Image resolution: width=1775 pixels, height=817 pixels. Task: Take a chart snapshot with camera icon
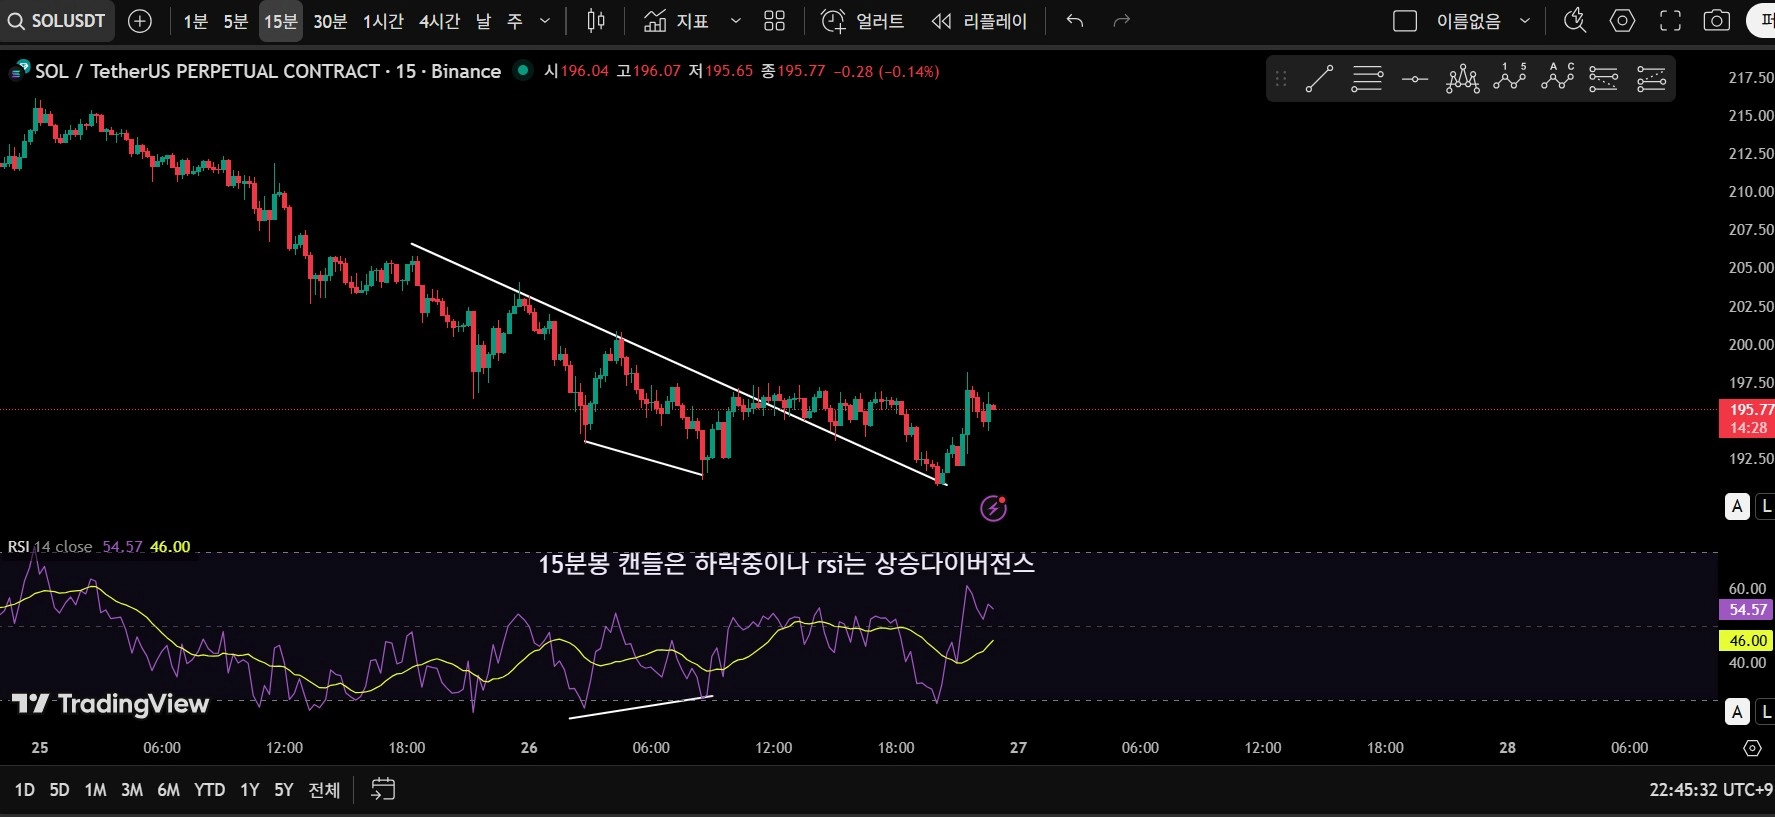pyautogui.click(x=1717, y=21)
